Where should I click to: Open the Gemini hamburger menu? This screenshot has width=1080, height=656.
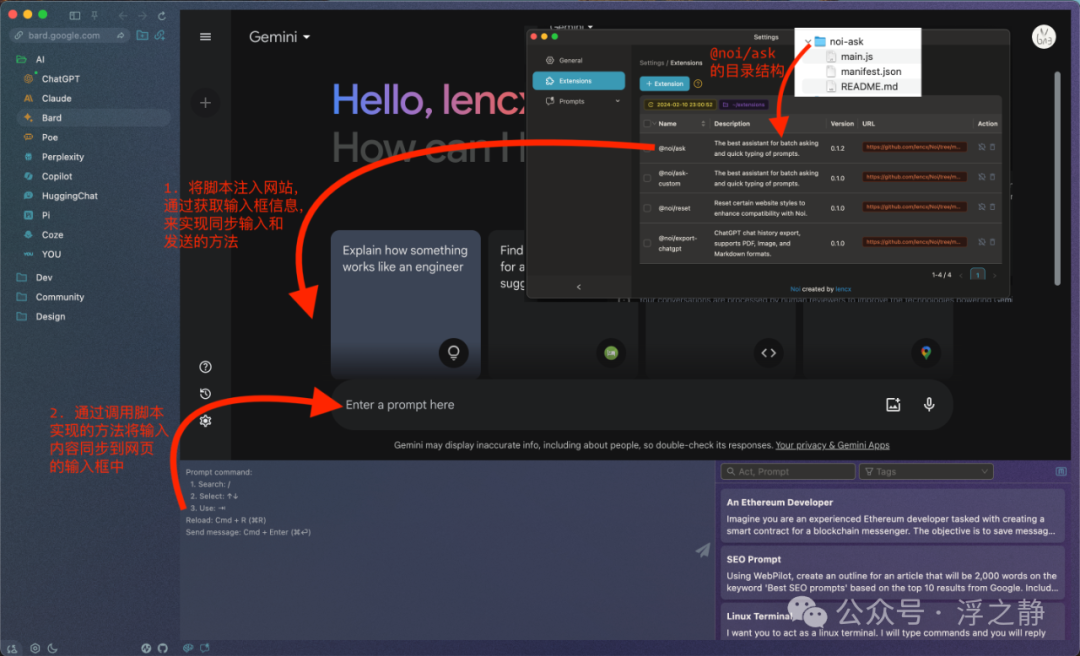205,37
